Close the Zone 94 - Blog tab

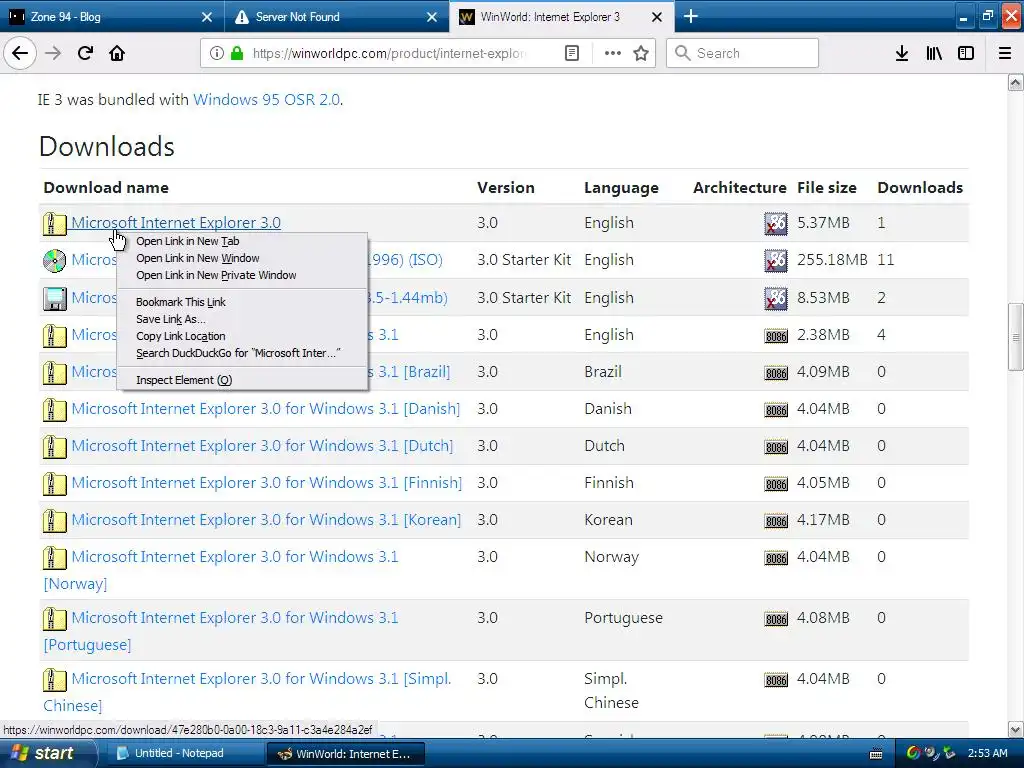[x=207, y=17]
